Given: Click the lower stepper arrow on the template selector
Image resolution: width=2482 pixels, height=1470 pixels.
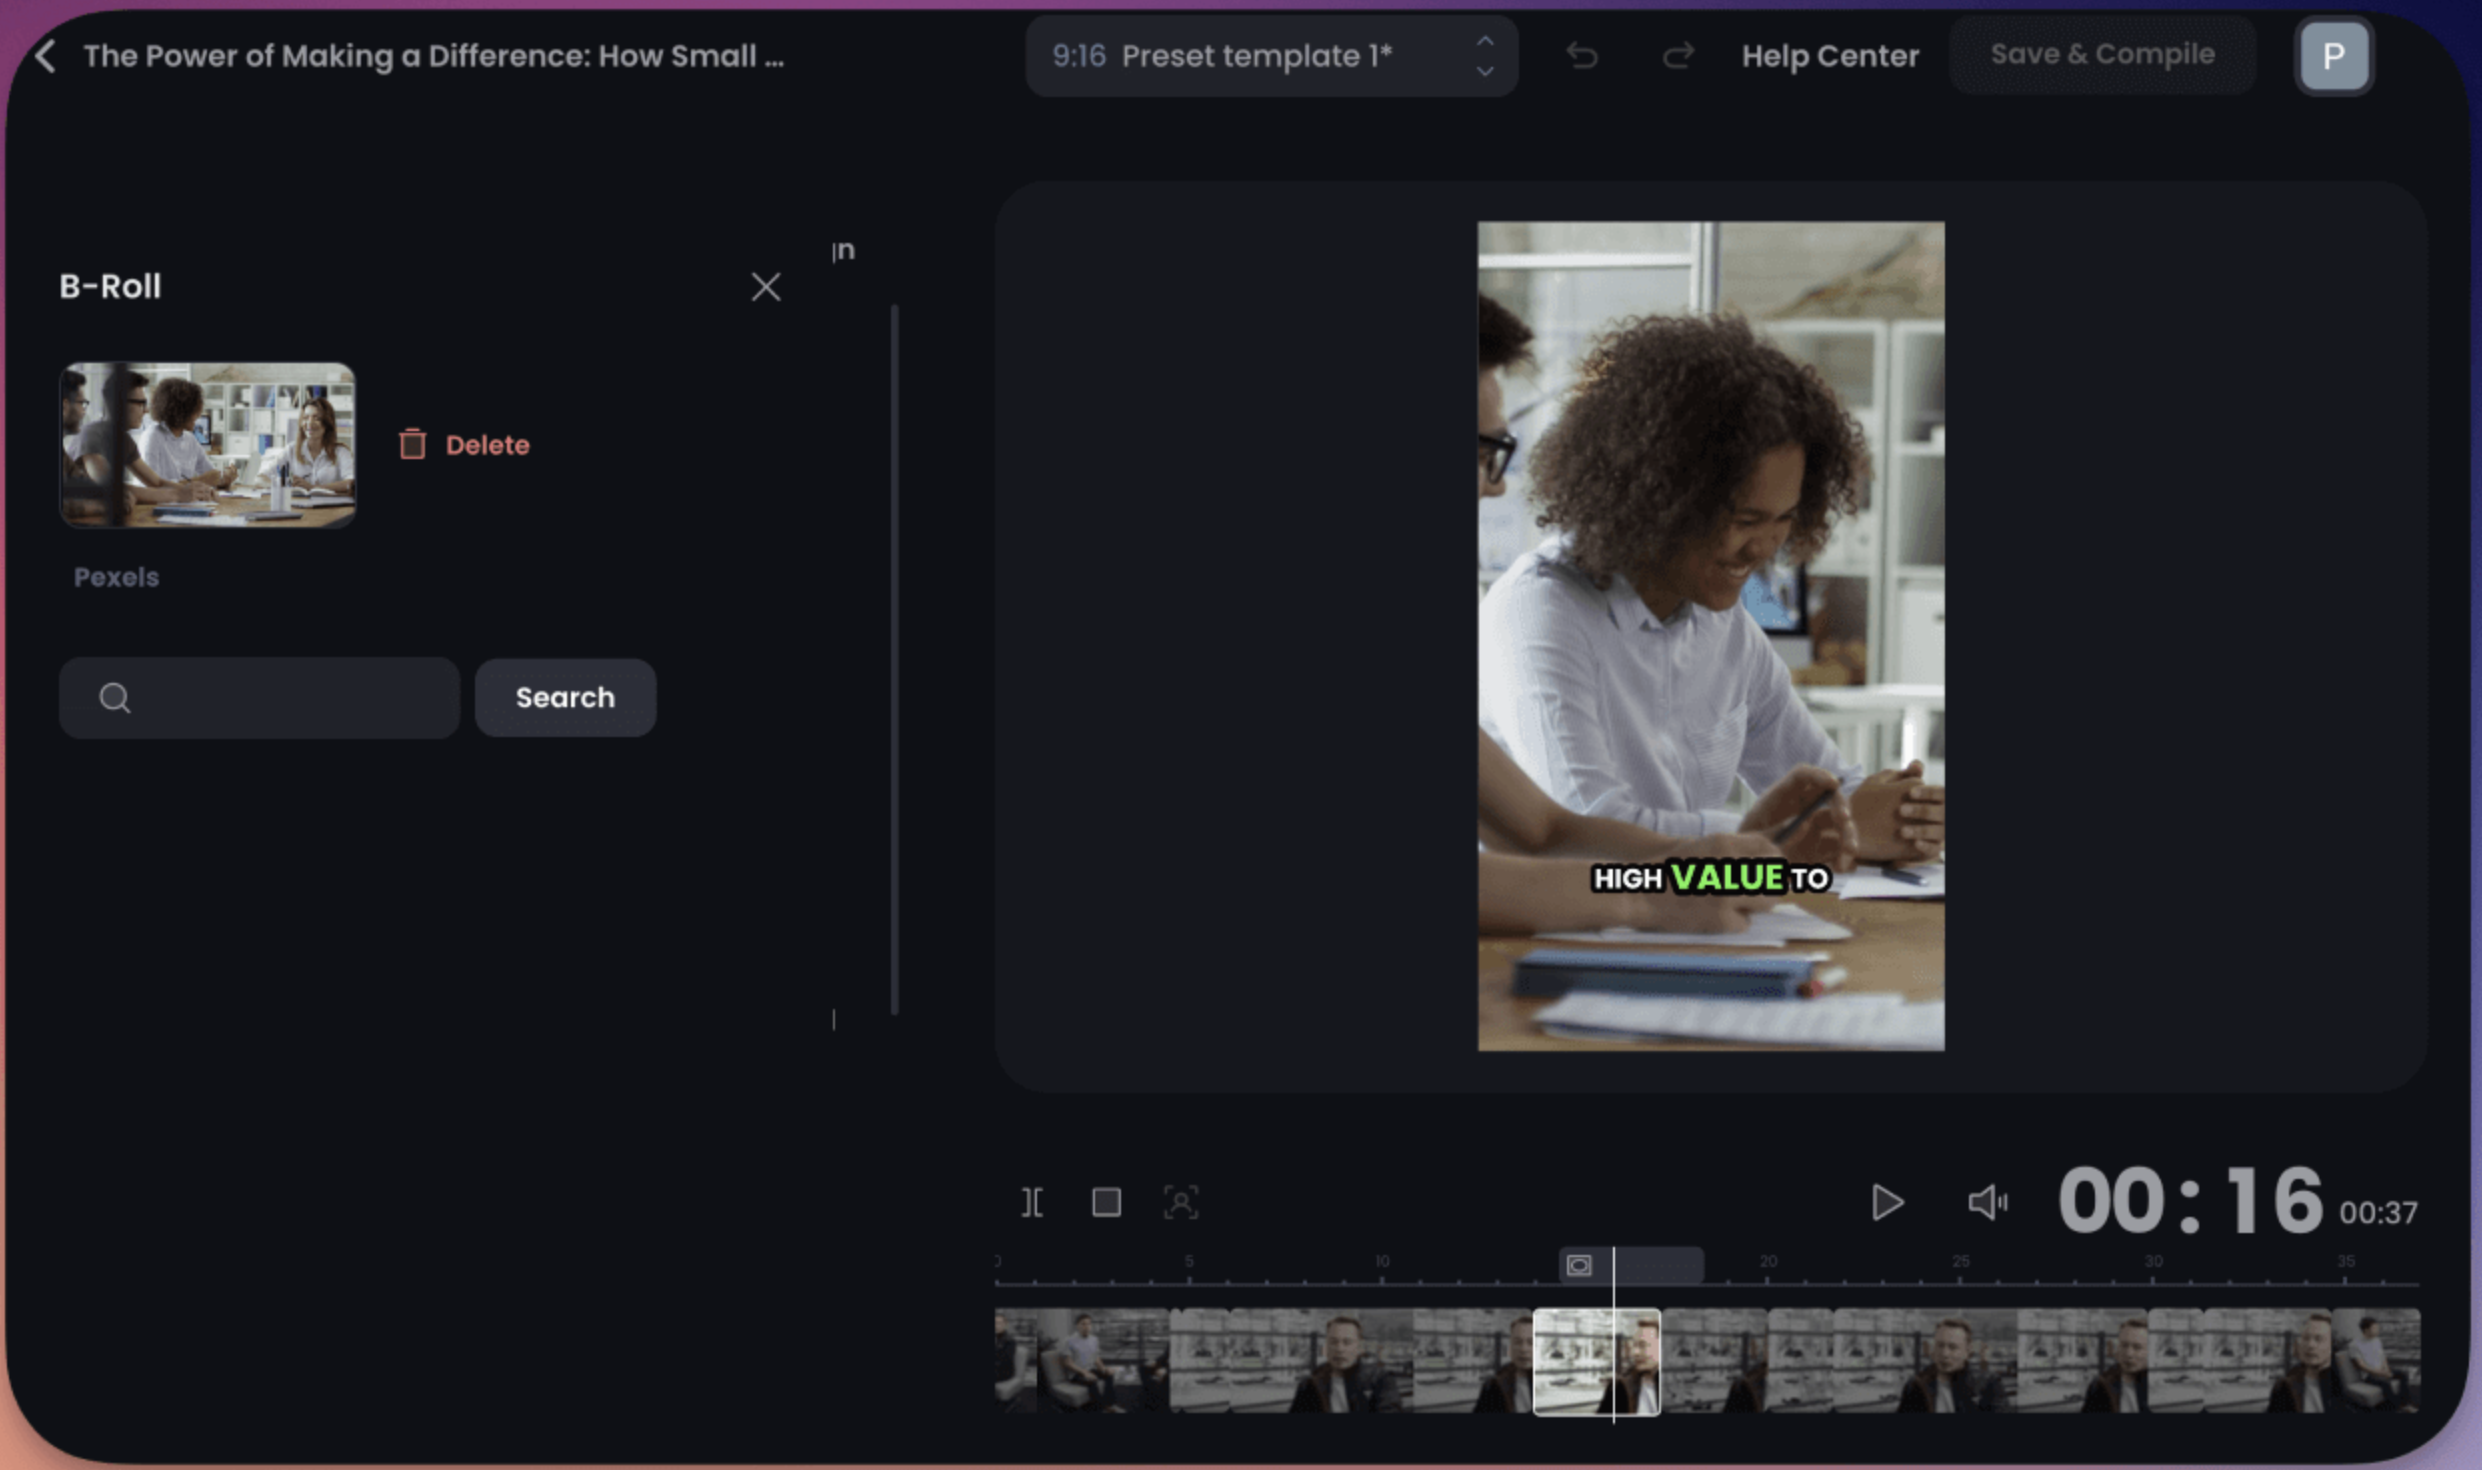Looking at the screenshot, I should click(1484, 70).
